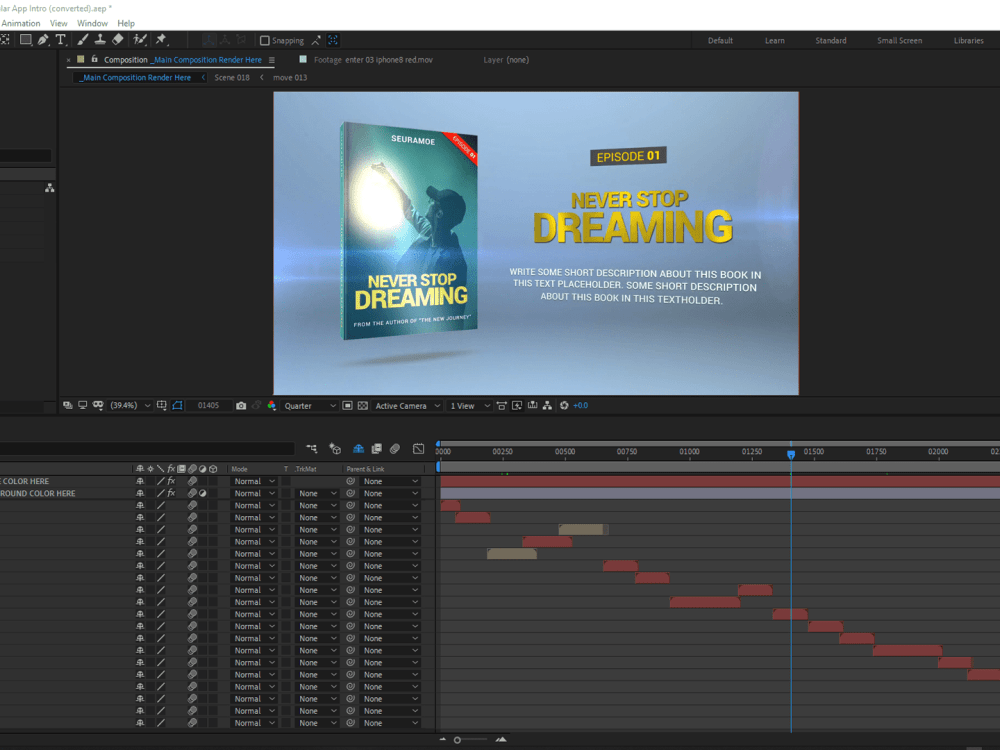Screen dimensions: 1000x750
Task: Open the 1 View layout dropdown
Action: point(470,406)
